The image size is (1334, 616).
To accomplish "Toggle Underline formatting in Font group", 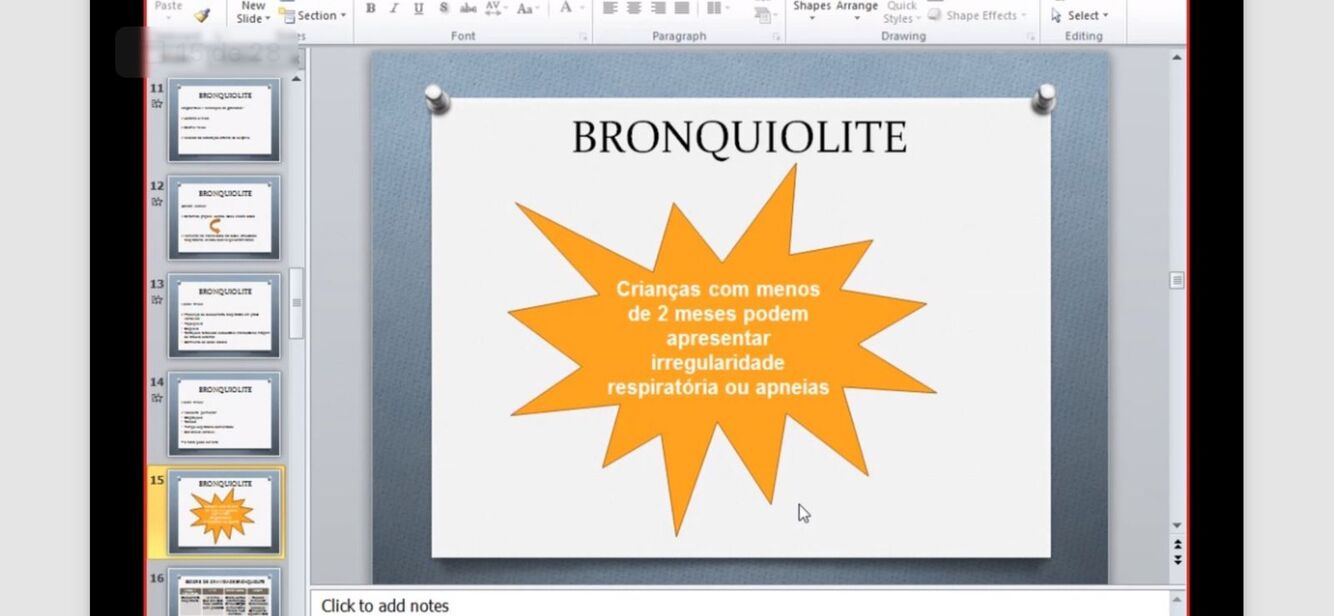I will click(x=418, y=8).
